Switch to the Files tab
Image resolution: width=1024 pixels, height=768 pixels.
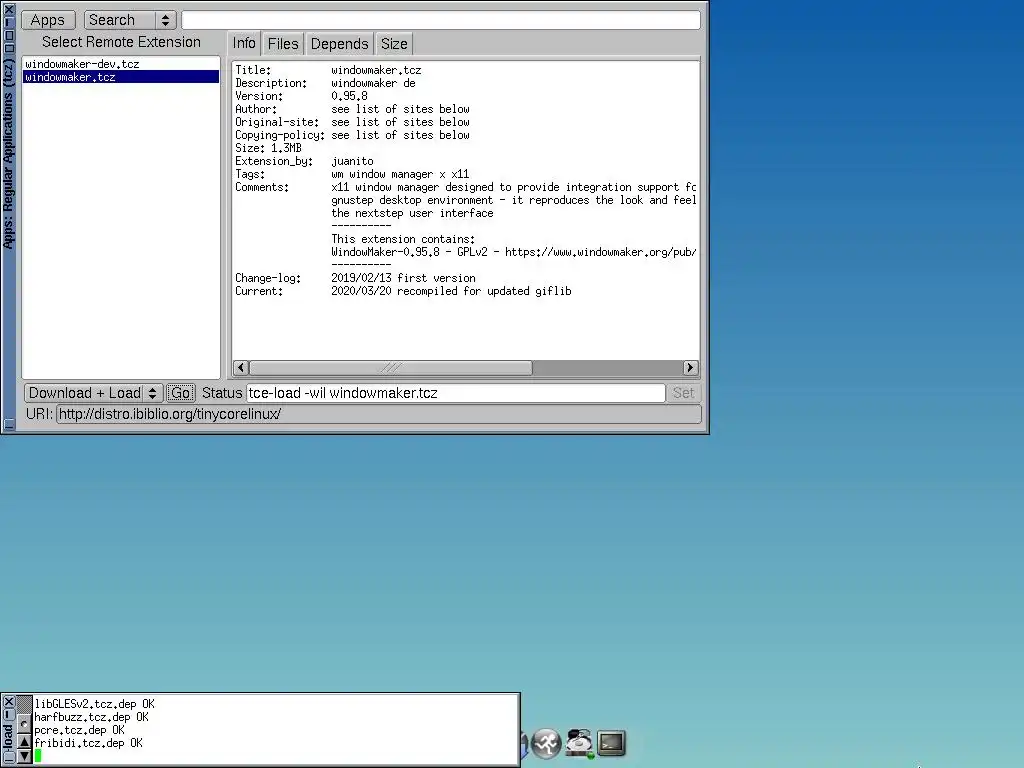point(283,44)
